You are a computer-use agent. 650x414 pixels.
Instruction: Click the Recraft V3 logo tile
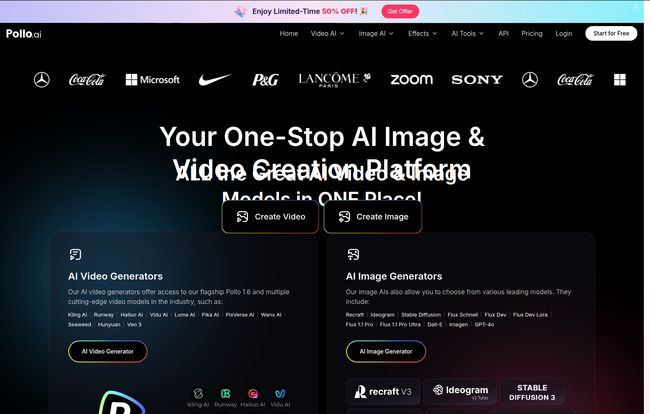pos(383,392)
